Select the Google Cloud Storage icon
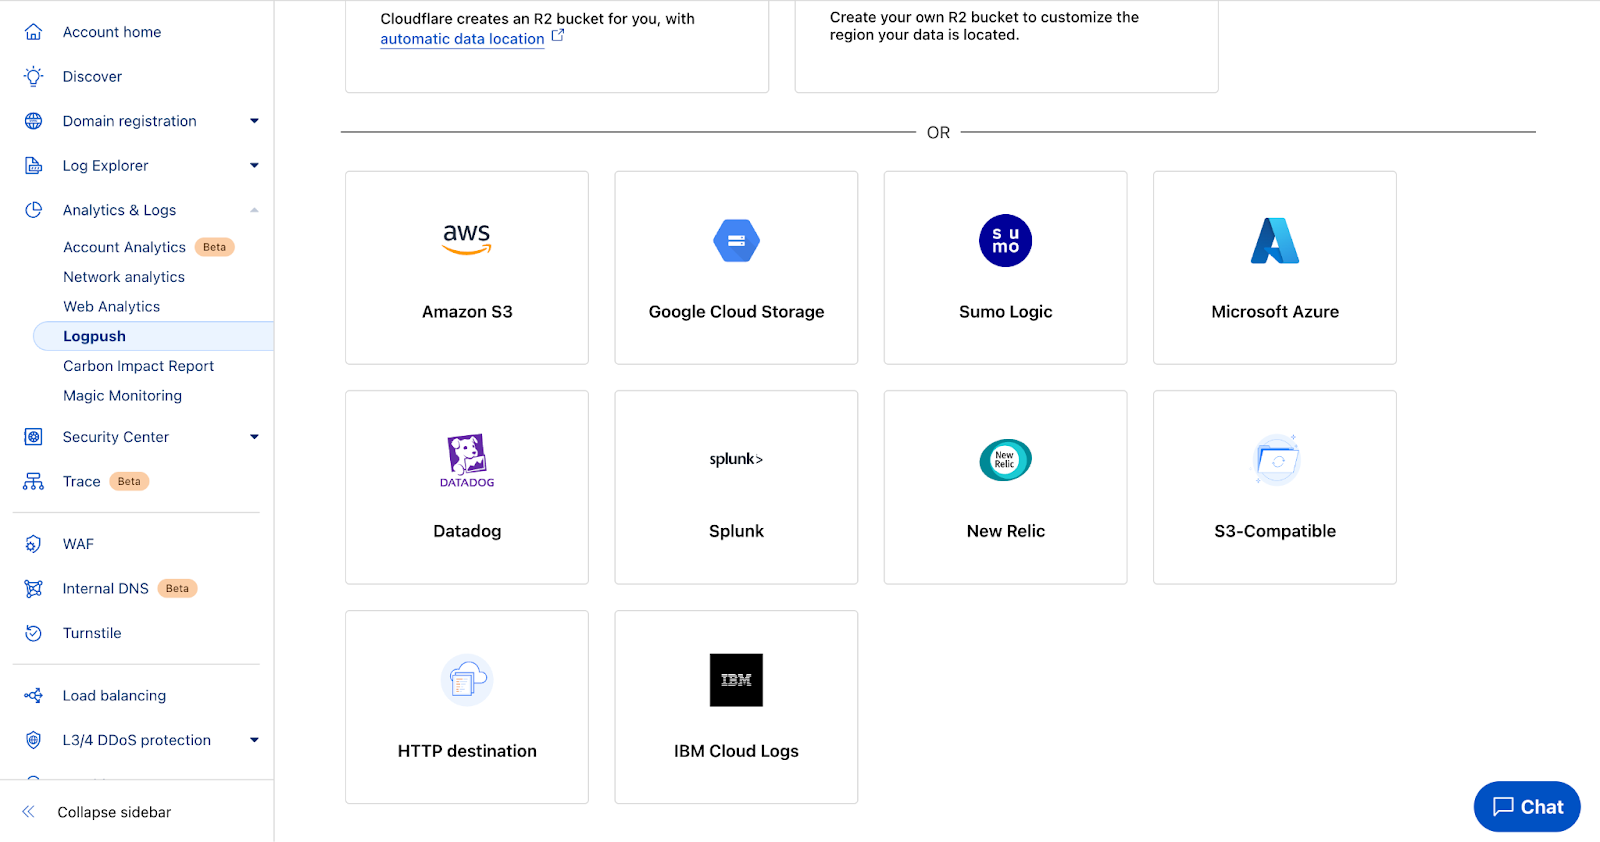 tap(736, 241)
